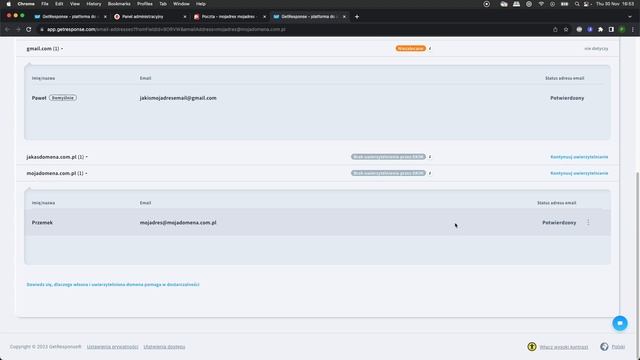The image size is (640, 360).
Task: Open actions menu for mojadres@mojadomena.com.pl row
Action: coord(588,222)
